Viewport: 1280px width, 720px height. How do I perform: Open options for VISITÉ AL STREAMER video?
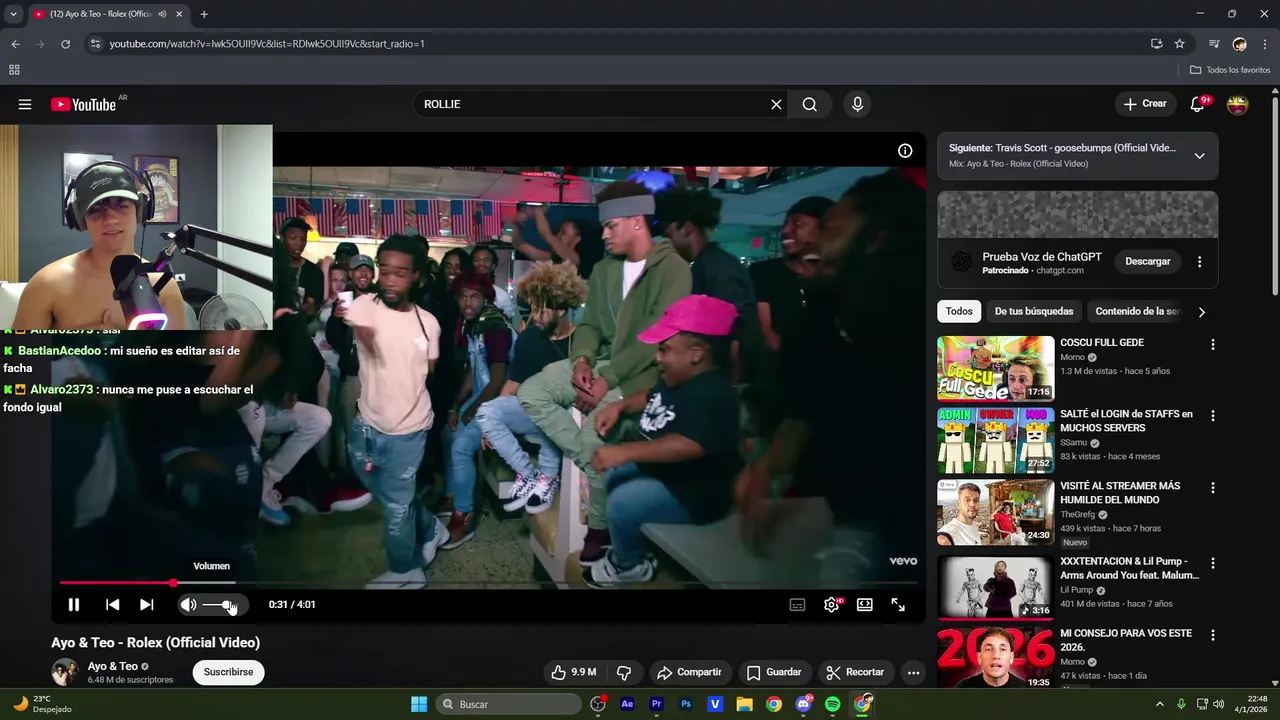click(1213, 488)
